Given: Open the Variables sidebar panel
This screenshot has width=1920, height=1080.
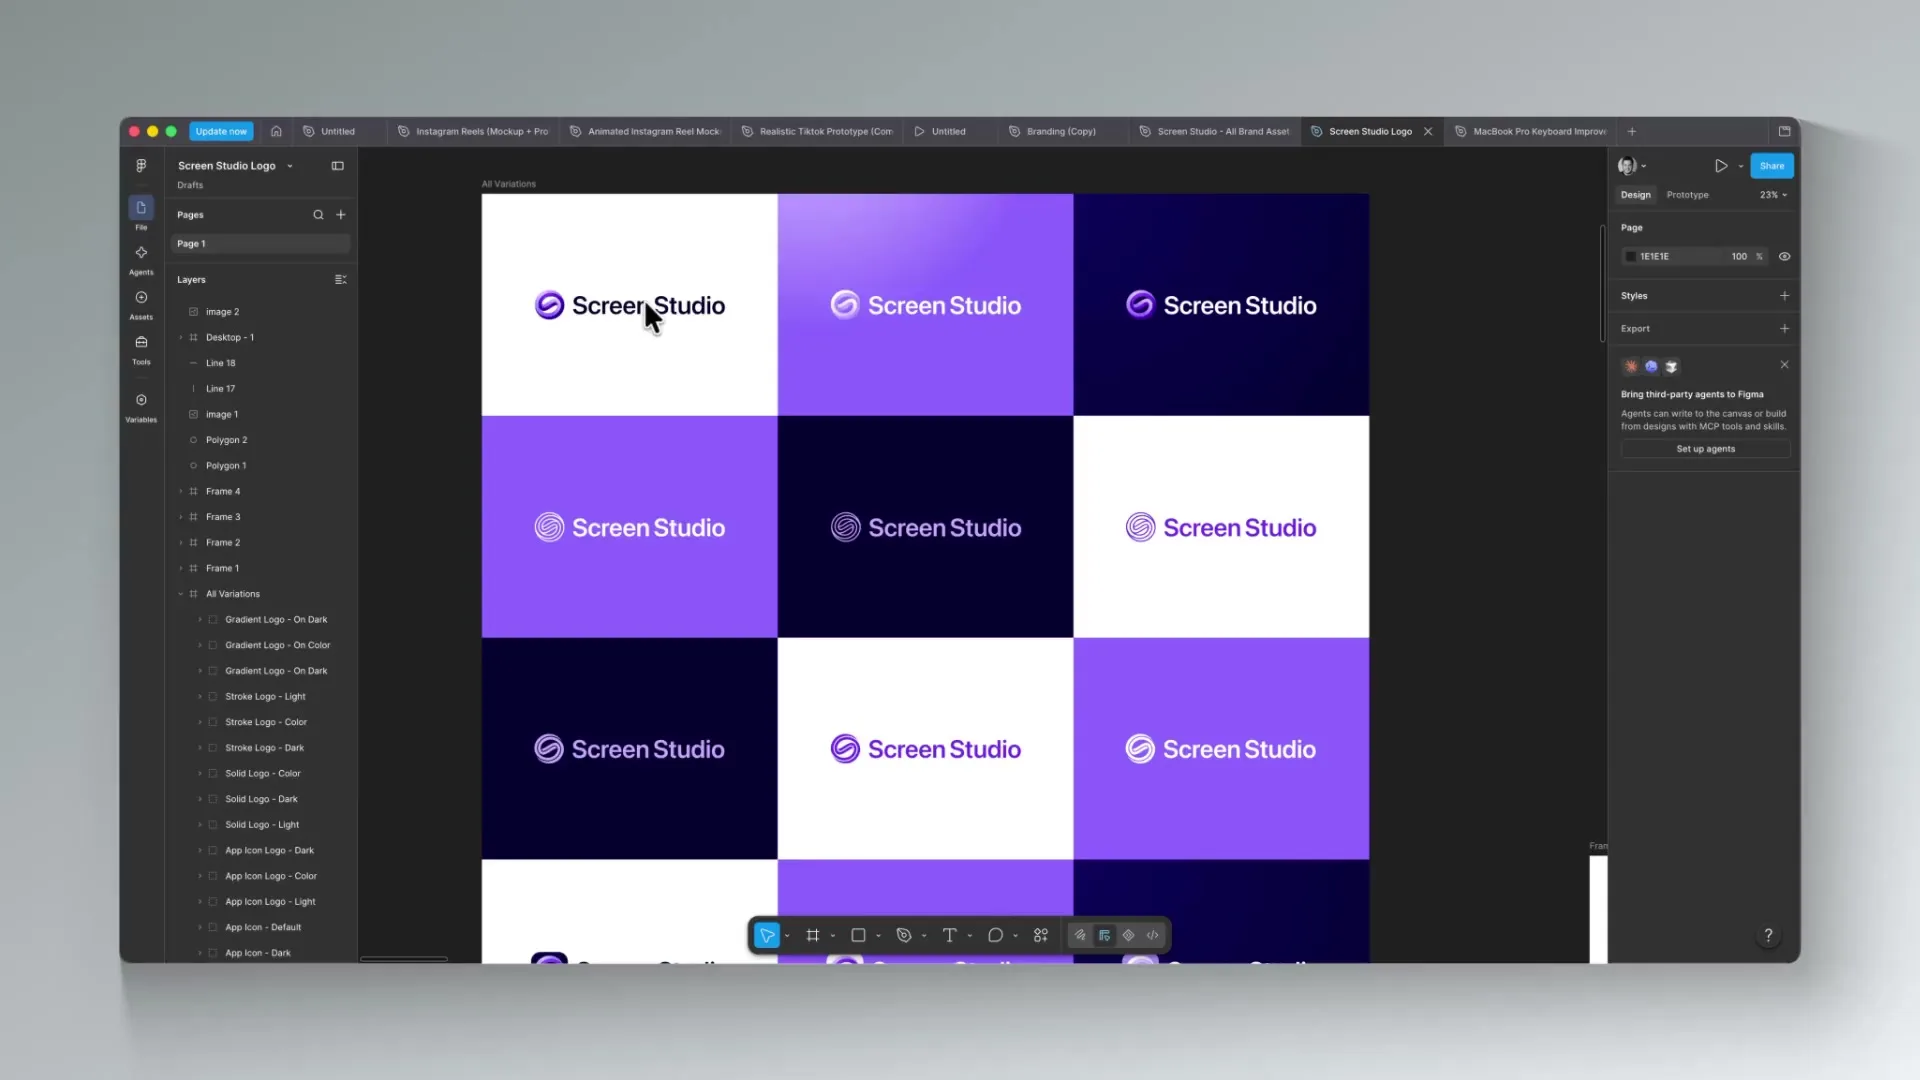Looking at the screenshot, I should tap(141, 407).
